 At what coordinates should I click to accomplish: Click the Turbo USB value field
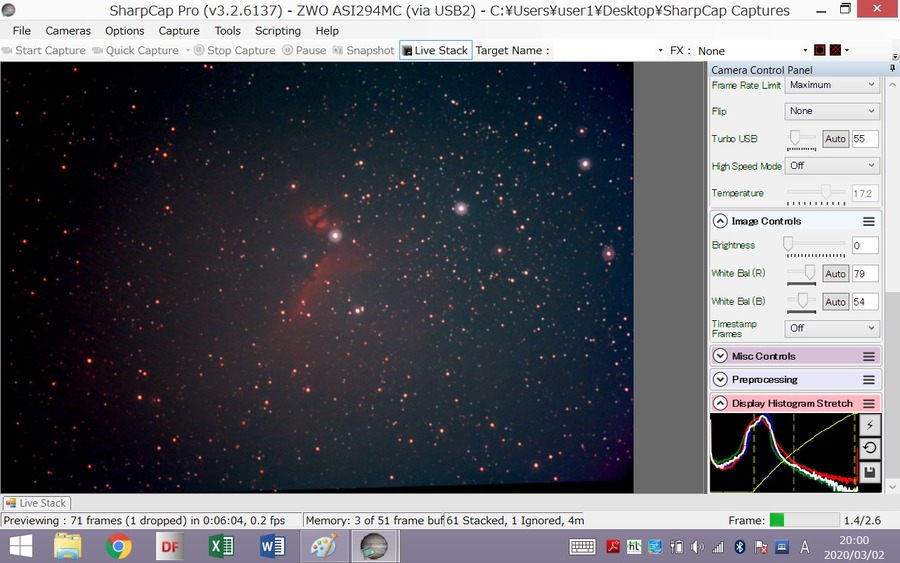click(x=865, y=139)
